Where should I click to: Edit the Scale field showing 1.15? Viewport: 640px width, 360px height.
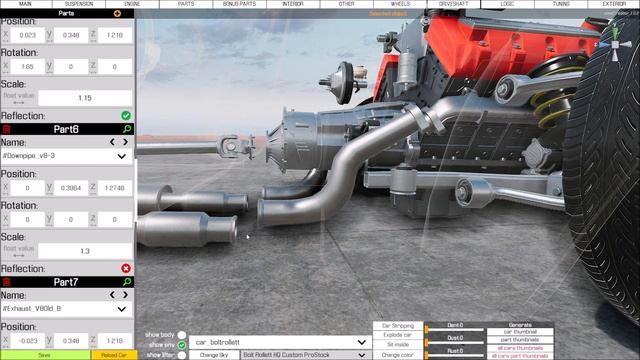click(85, 98)
